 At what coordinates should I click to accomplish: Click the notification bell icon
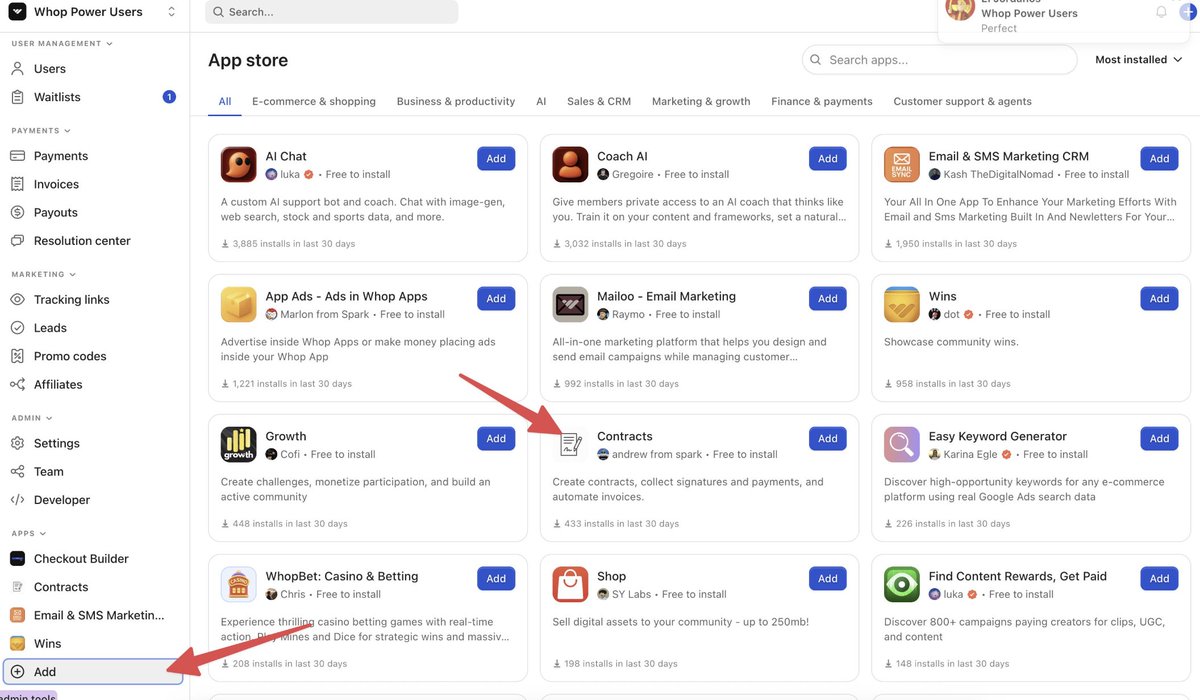(1161, 12)
